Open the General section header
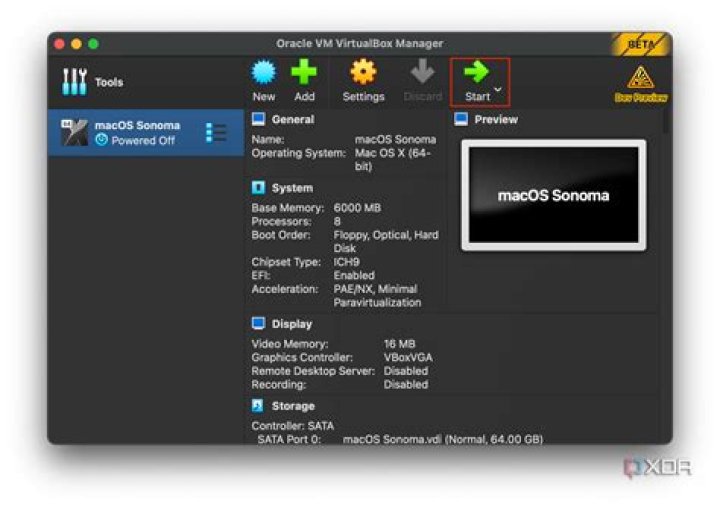 click(x=293, y=119)
